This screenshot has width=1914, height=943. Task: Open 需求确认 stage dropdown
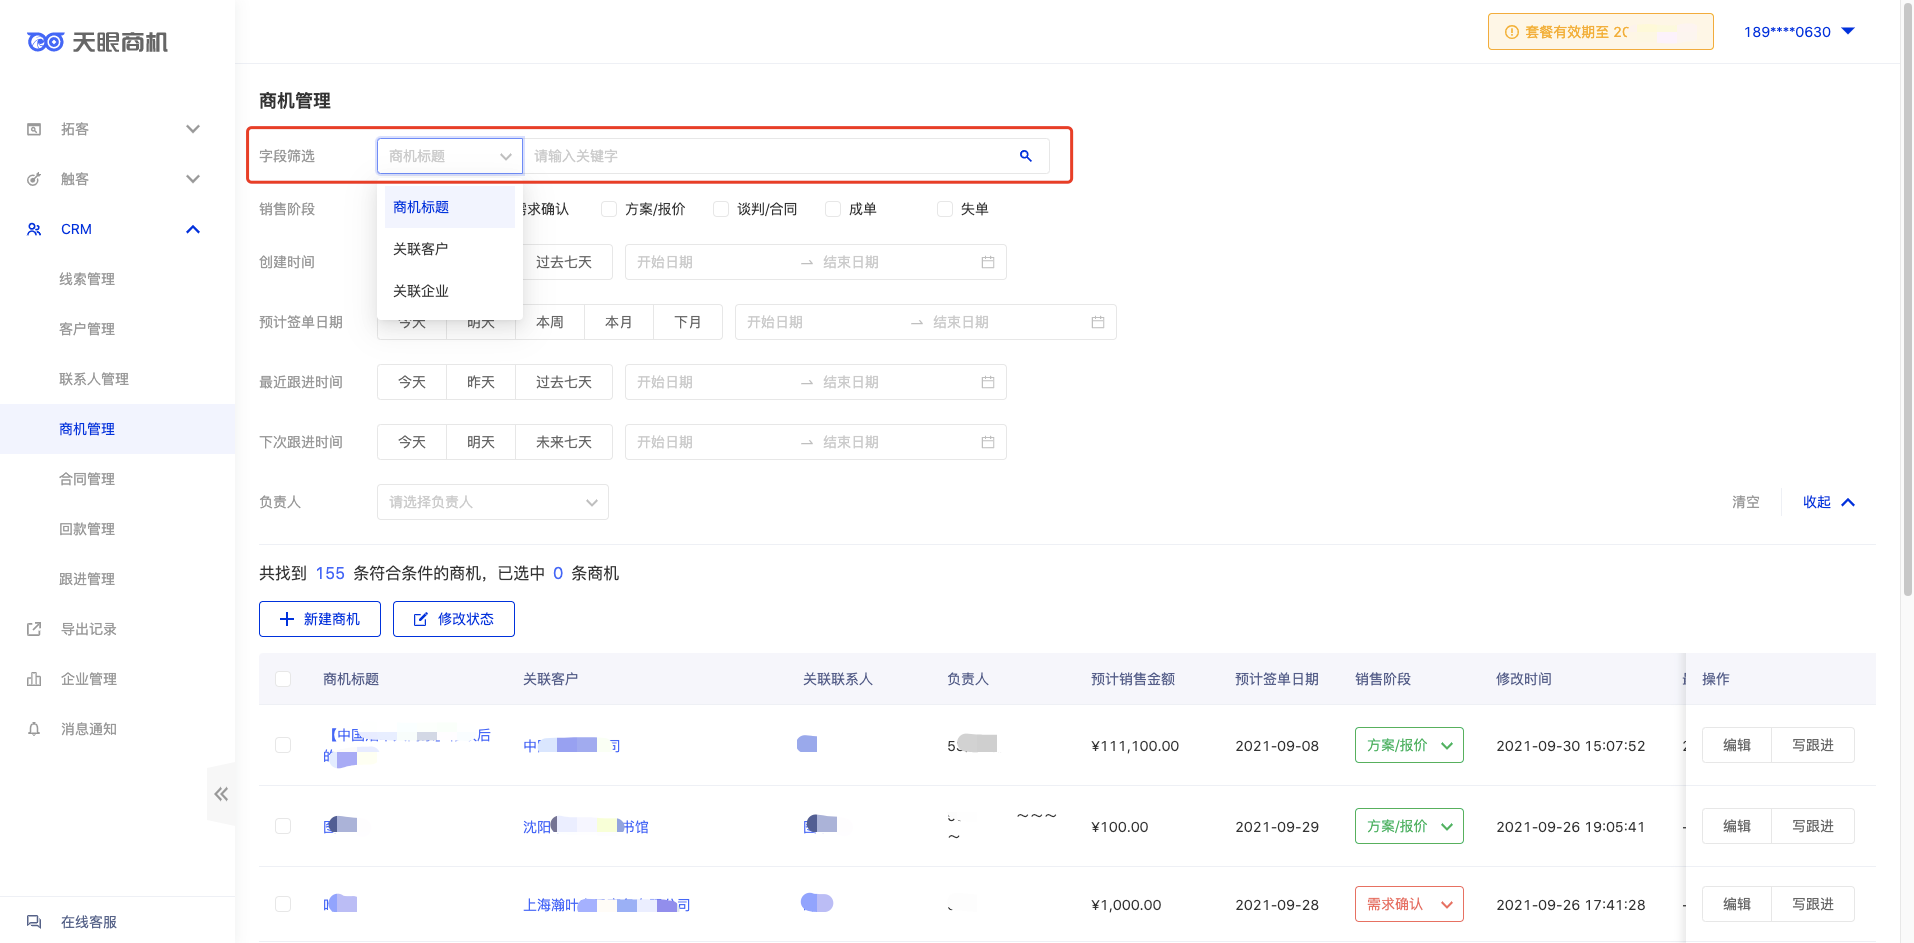[x=1409, y=904]
